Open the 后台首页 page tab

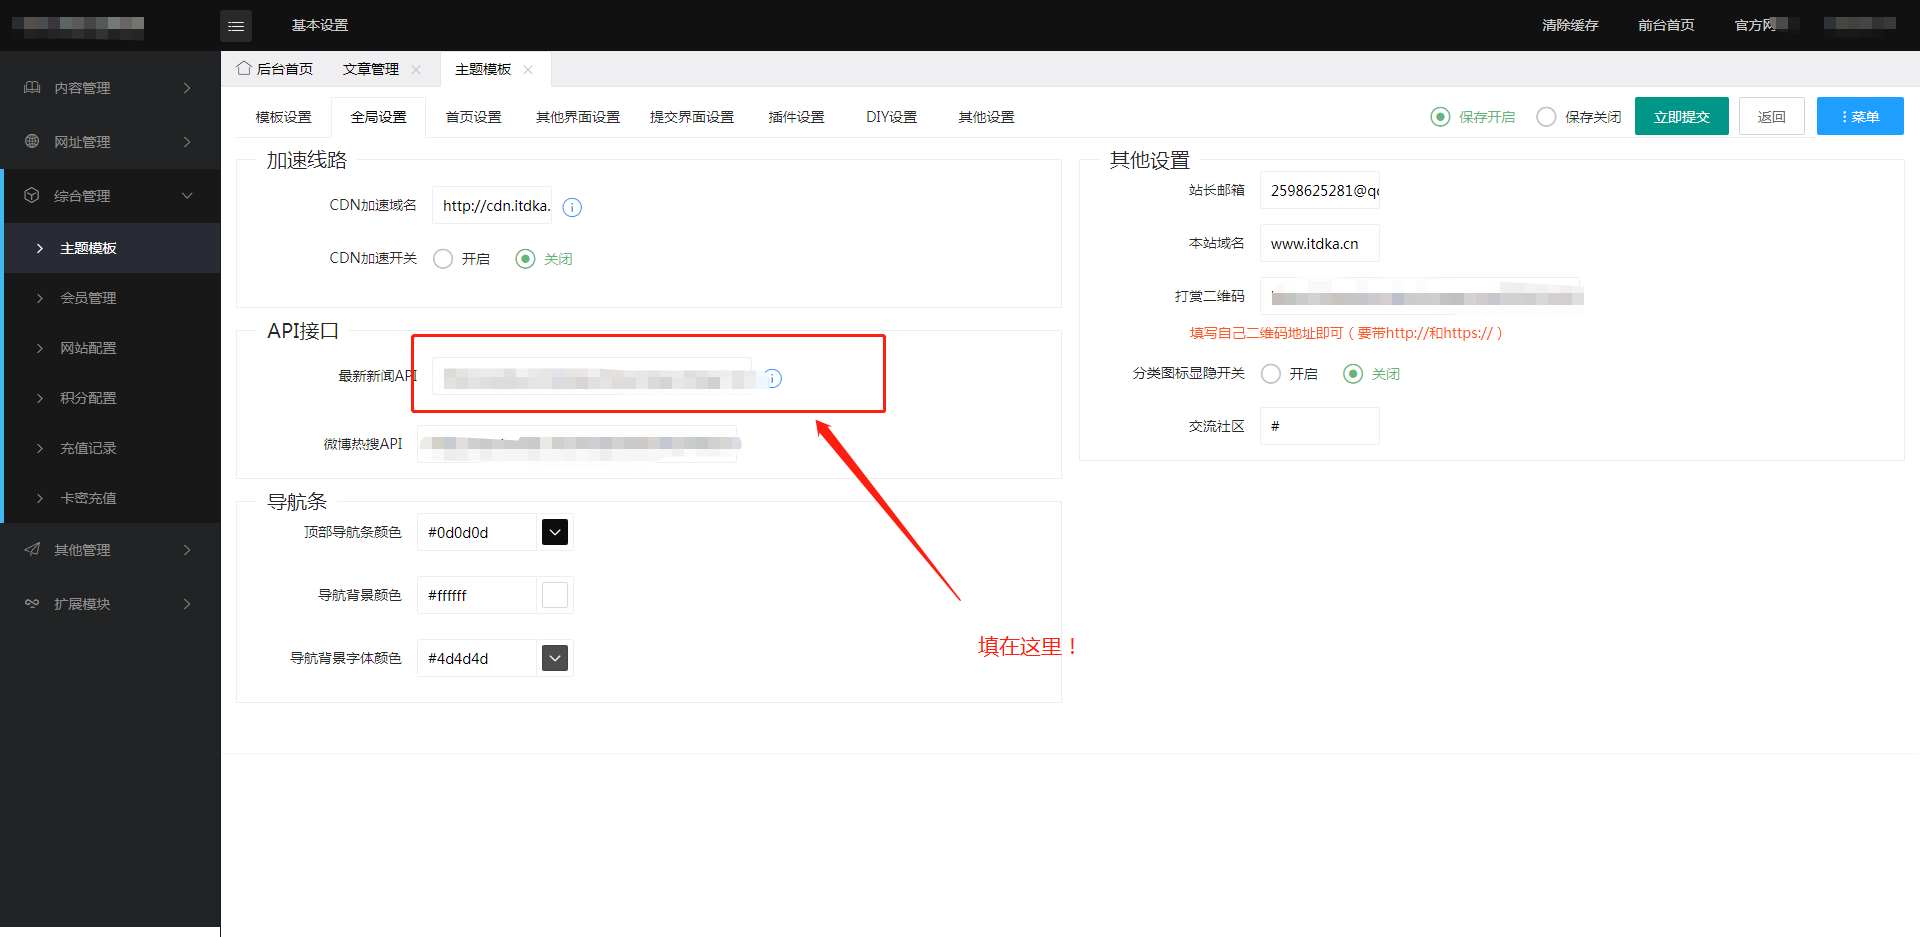pyautogui.click(x=275, y=69)
